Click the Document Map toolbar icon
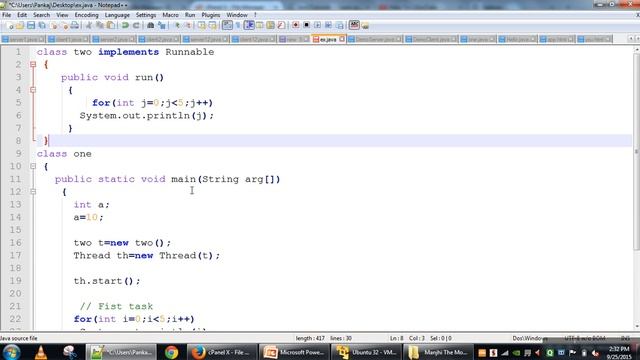The width and height of the screenshot is (640, 360). tap(270, 25)
